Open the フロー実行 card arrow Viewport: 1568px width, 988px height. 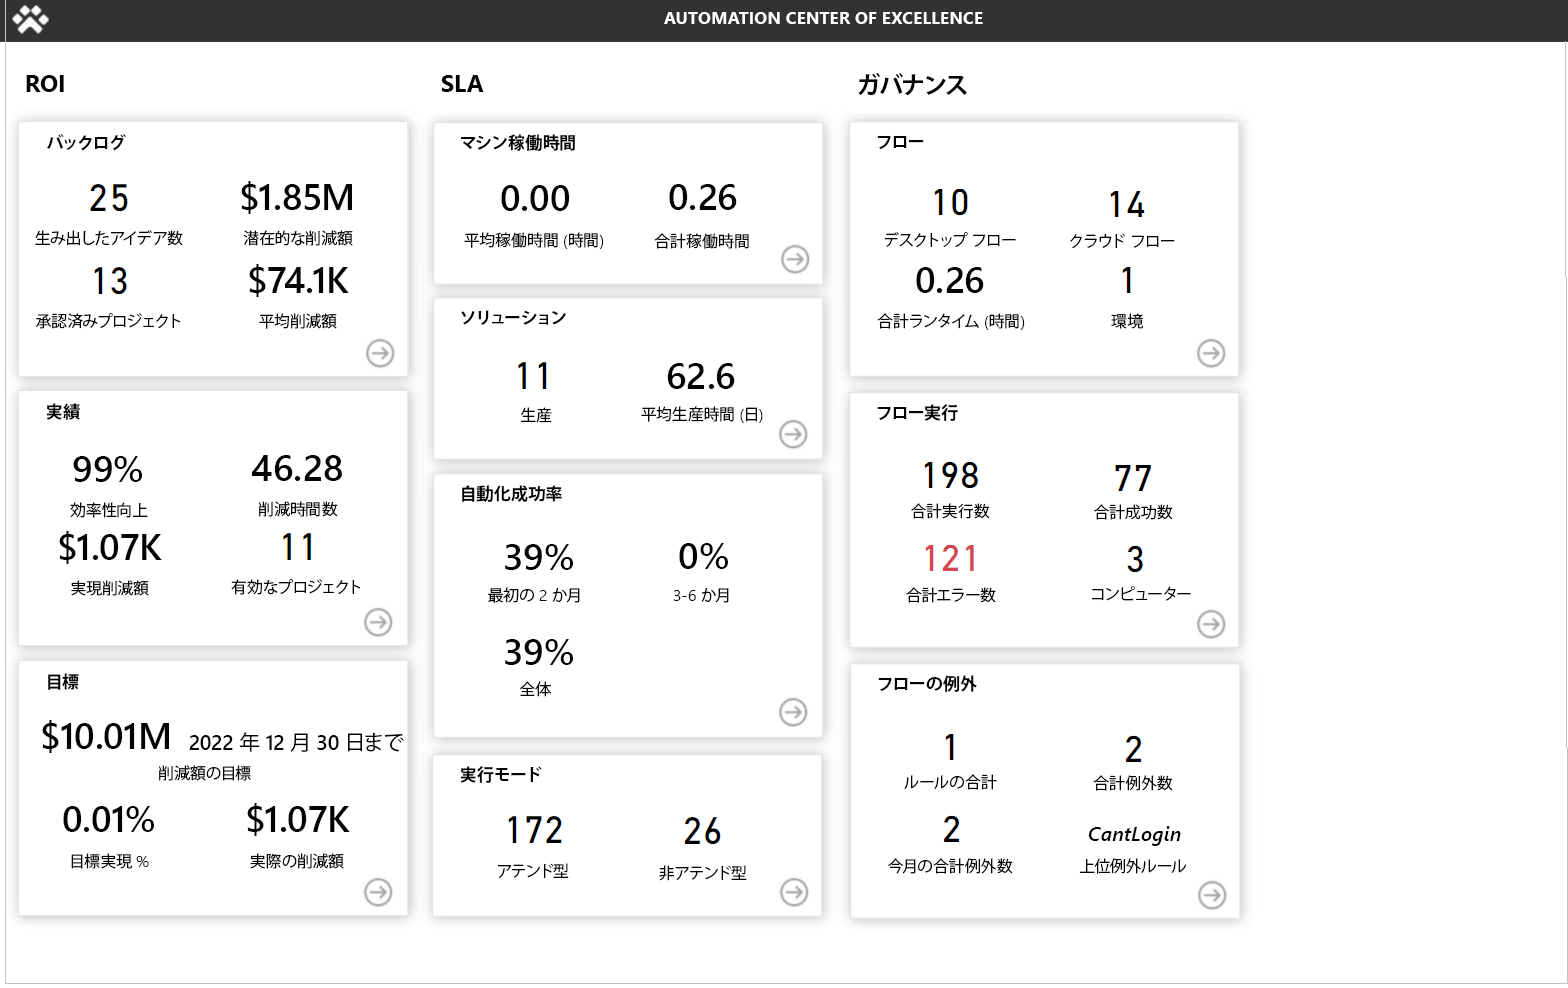click(x=1211, y=624)
